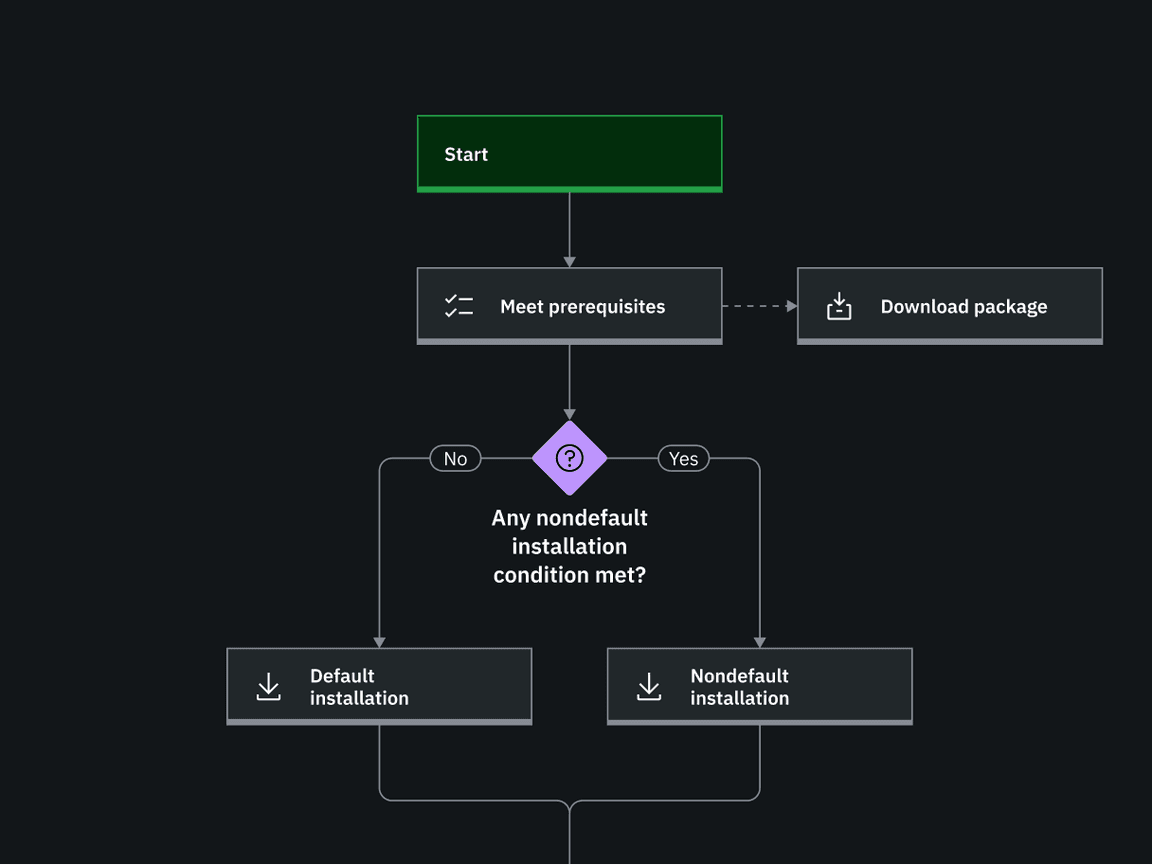Click the download arrow icon in Nondefault installation
1152x865 pixels.
pyautogui.click(x=649, y=686)
